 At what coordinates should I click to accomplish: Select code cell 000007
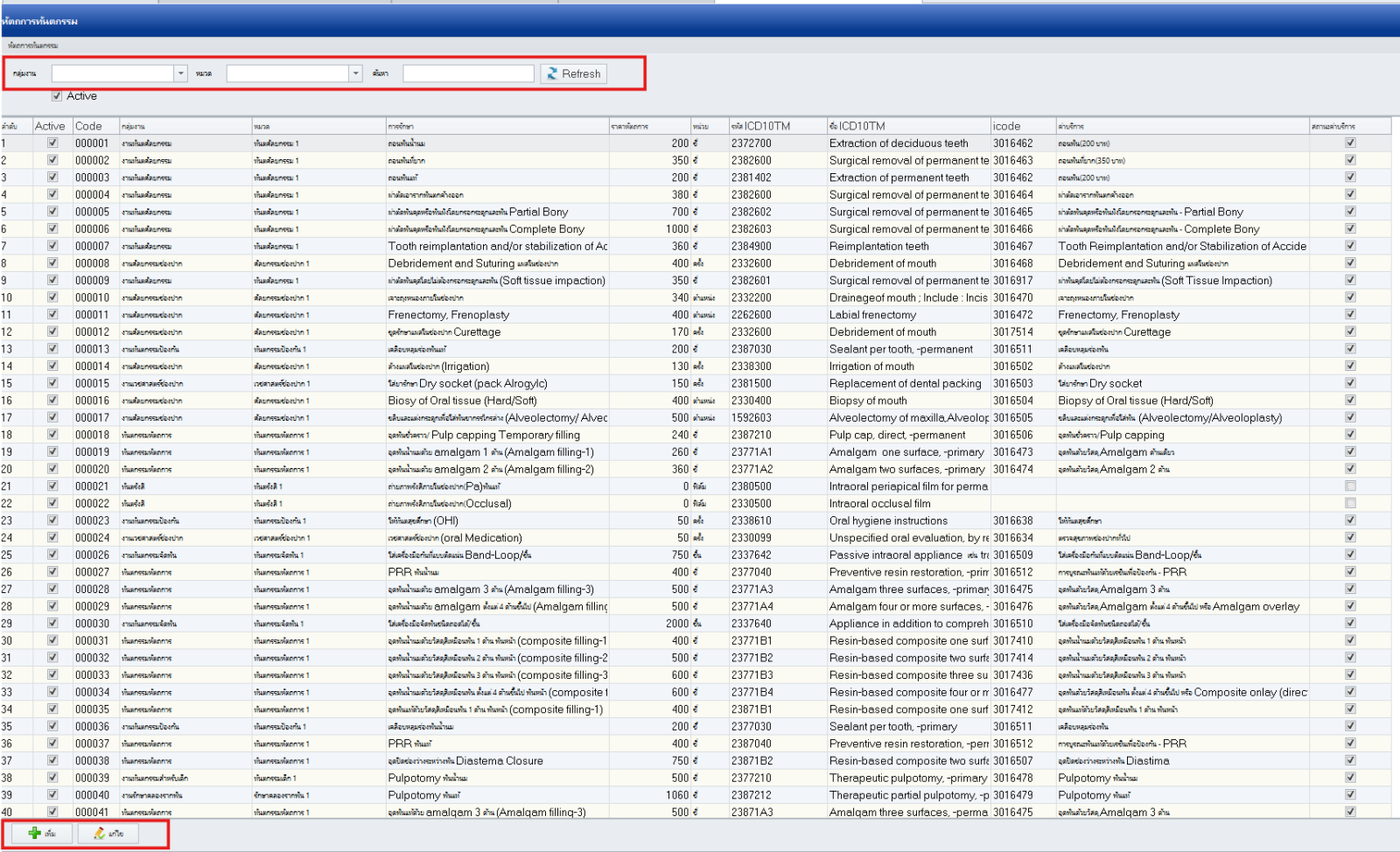[x=94, y=246]
